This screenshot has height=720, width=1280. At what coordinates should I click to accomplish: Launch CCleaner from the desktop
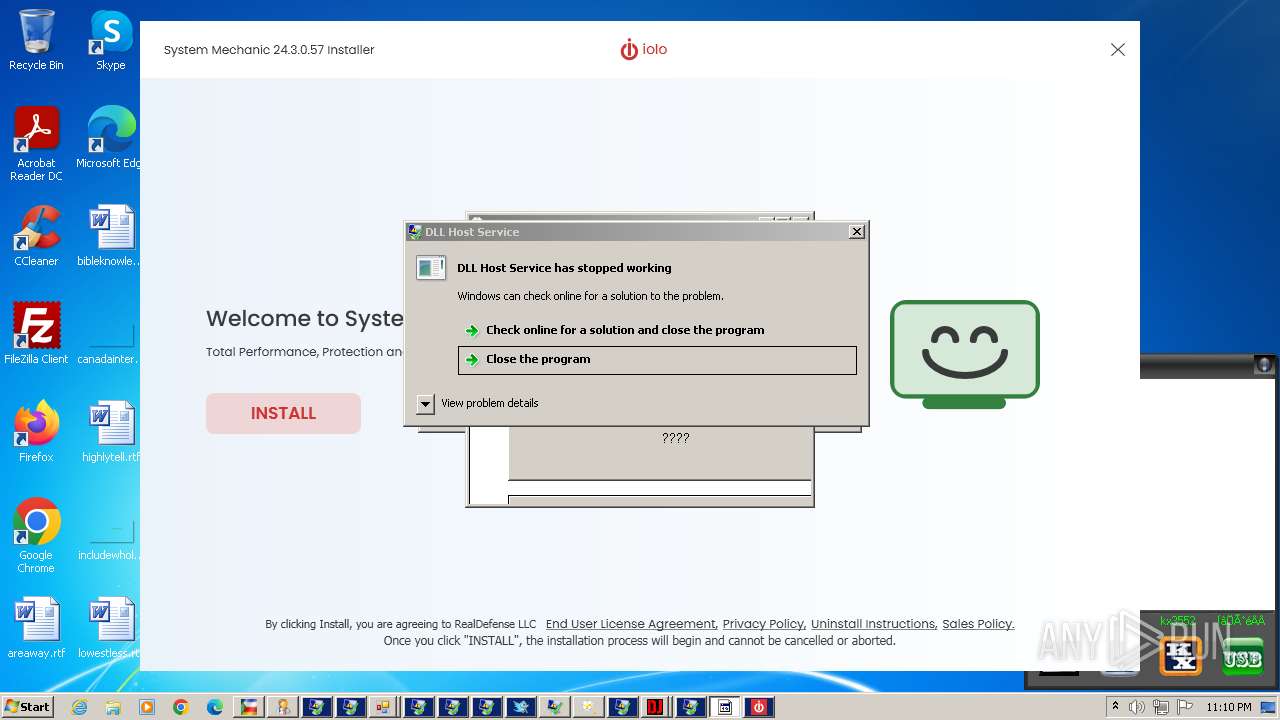36,236
